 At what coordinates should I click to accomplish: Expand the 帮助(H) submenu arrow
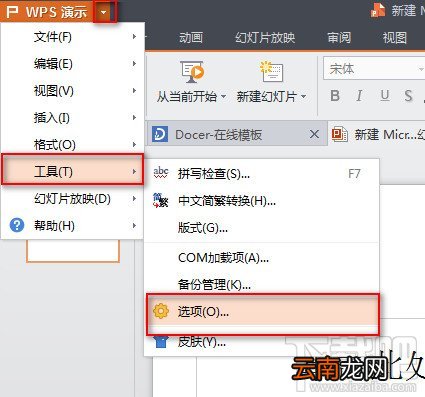(x=134, y=226)
